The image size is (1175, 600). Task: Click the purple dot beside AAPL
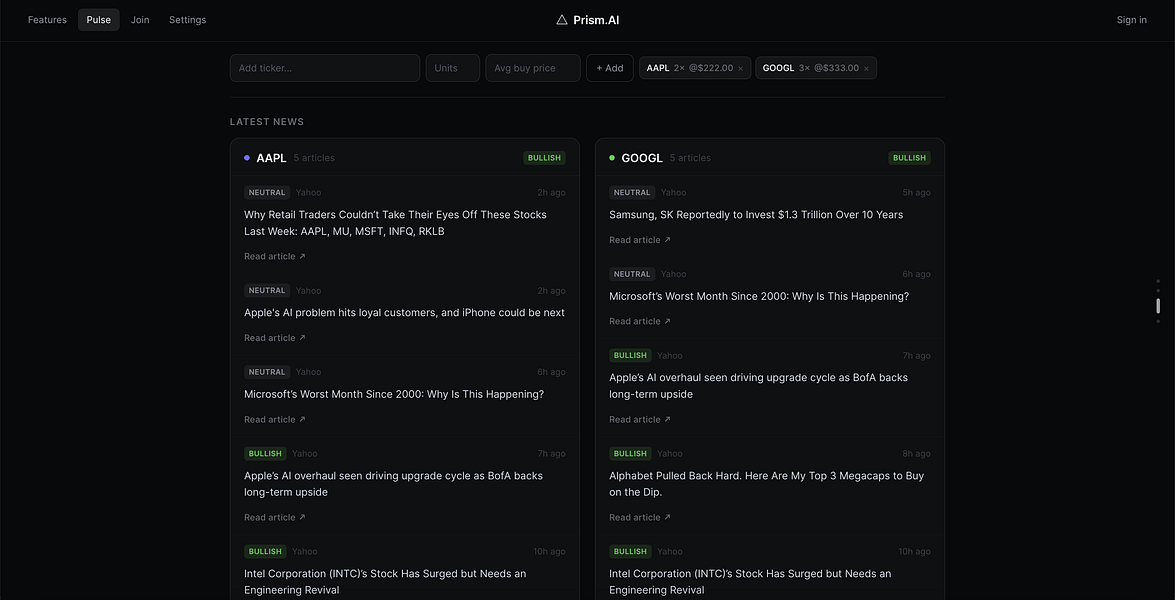tap(247, 158)
